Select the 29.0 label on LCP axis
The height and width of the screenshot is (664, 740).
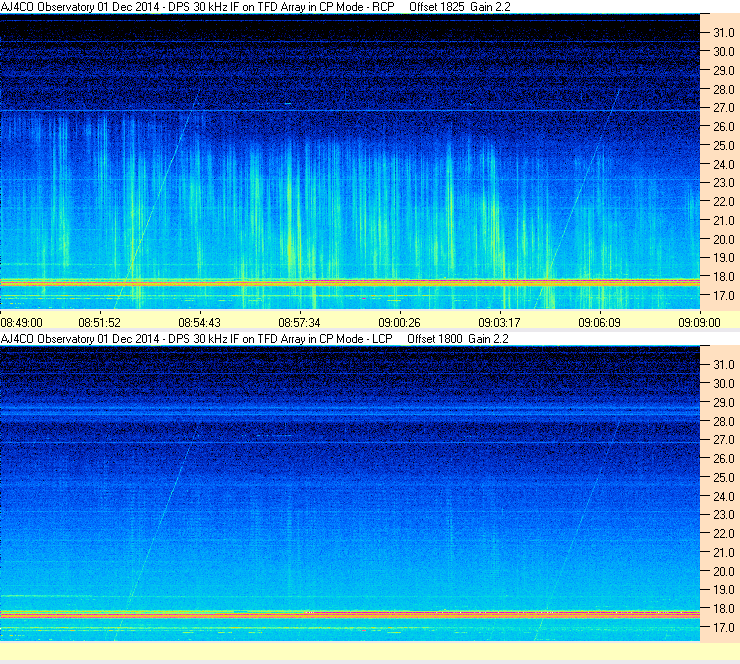point(724,403)
